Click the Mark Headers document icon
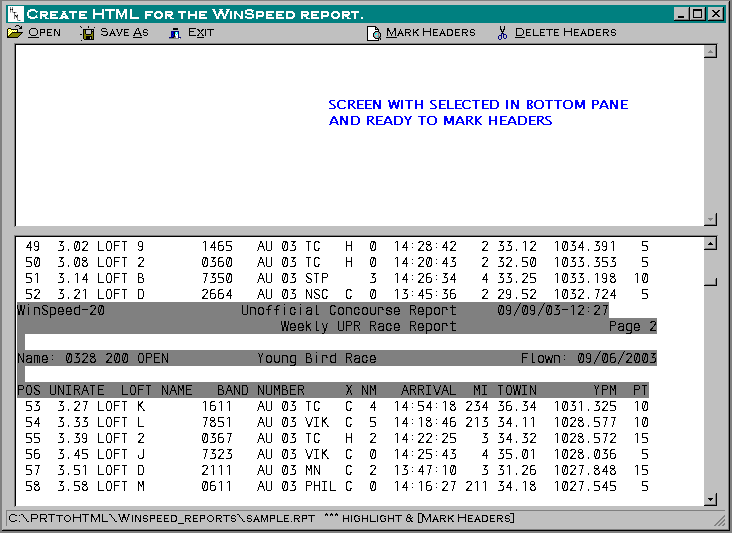This screenshot has height=533, width=732. coord(374,33)
